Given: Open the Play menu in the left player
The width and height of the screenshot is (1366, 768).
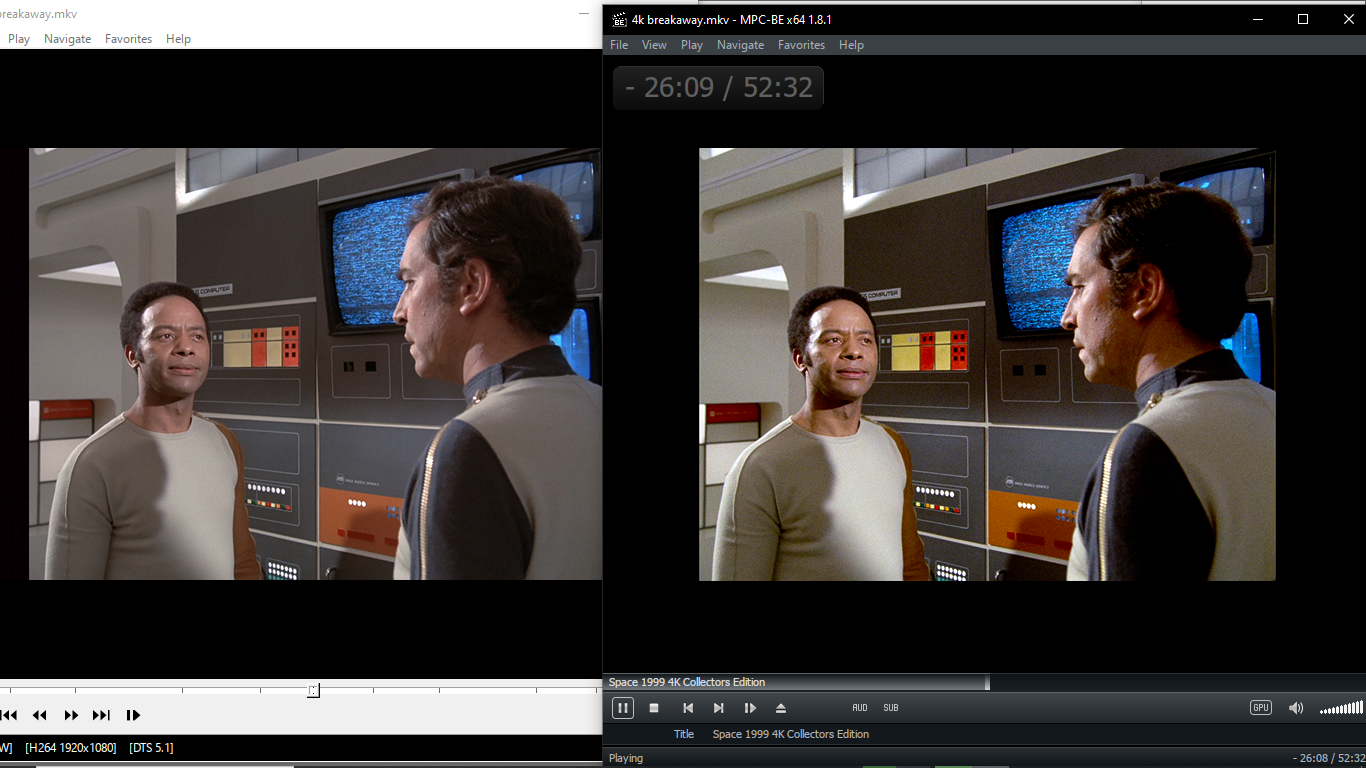Looking at the screenshot, I should point(19,39).
